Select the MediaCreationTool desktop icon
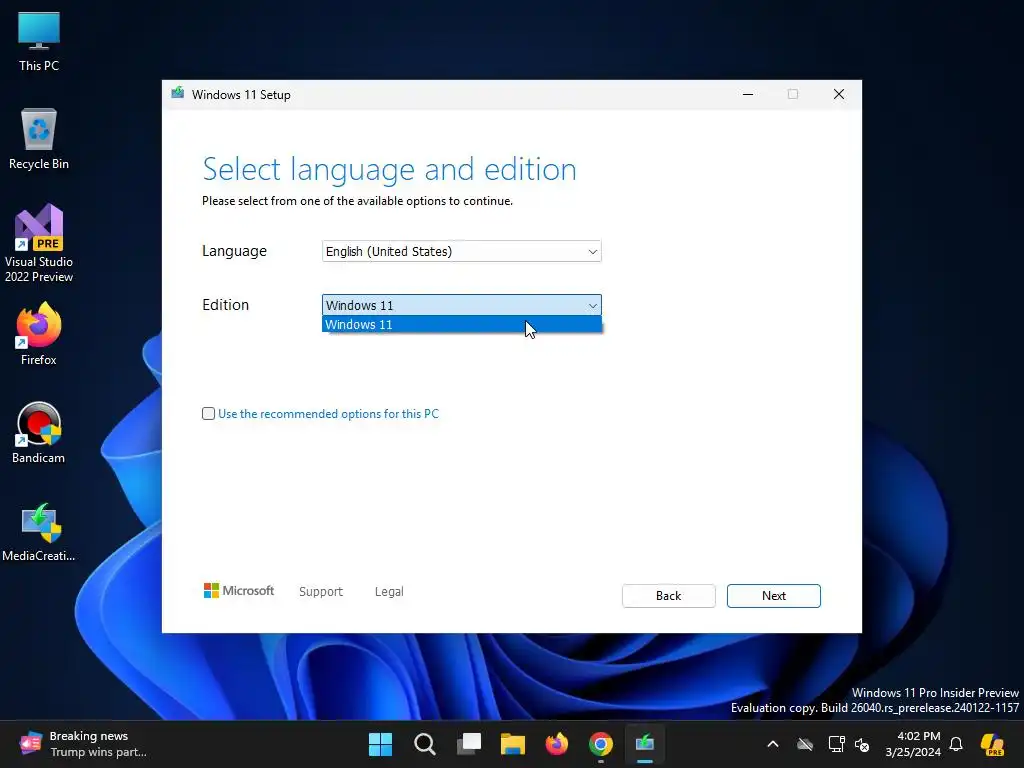1024x768 pixels. click(39, 532)
